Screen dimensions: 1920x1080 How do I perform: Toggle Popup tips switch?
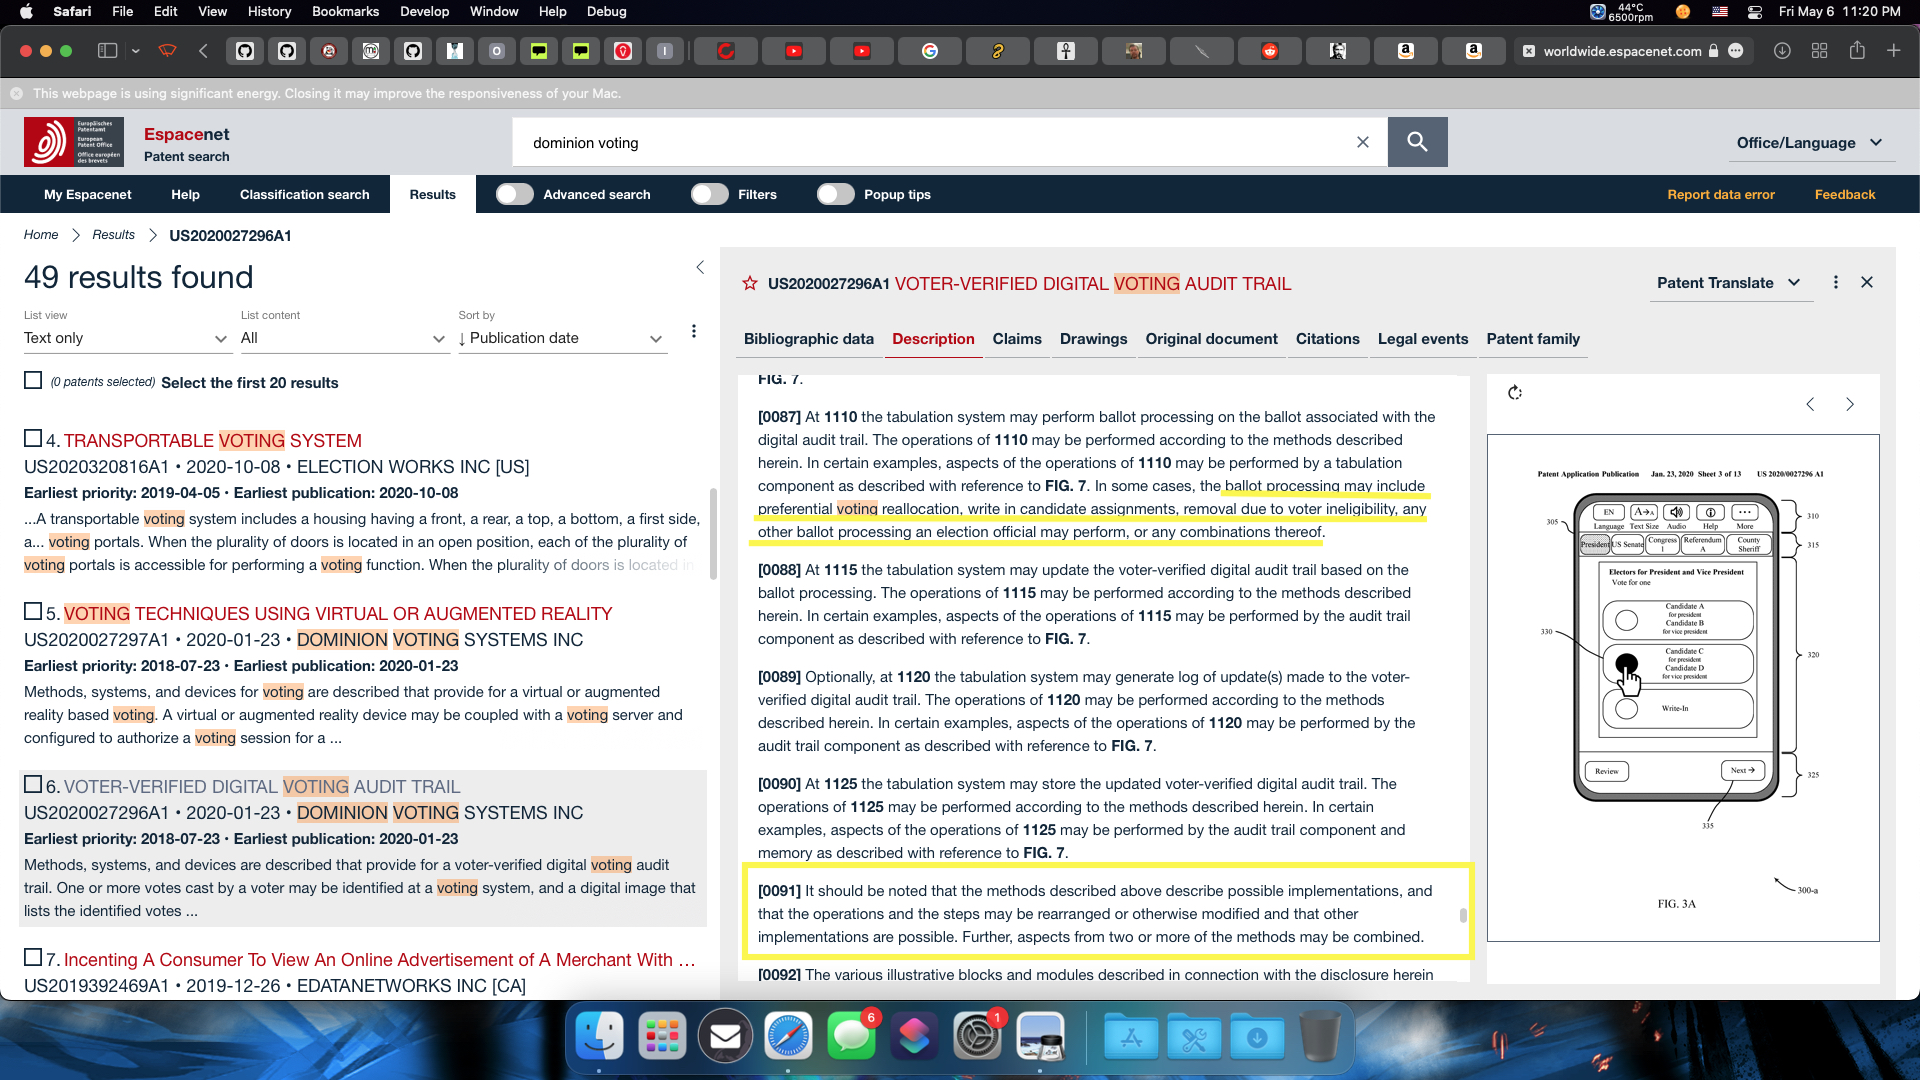pos(836,194)
